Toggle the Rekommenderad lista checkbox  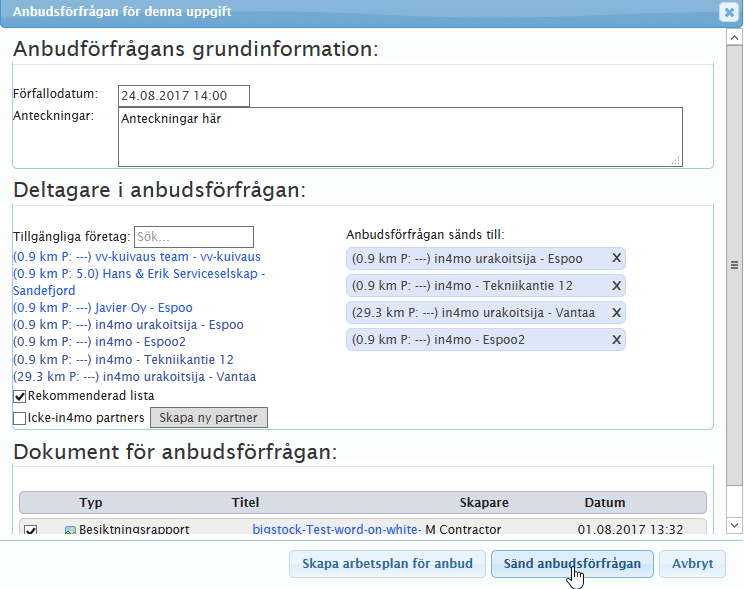pos(19,396)
